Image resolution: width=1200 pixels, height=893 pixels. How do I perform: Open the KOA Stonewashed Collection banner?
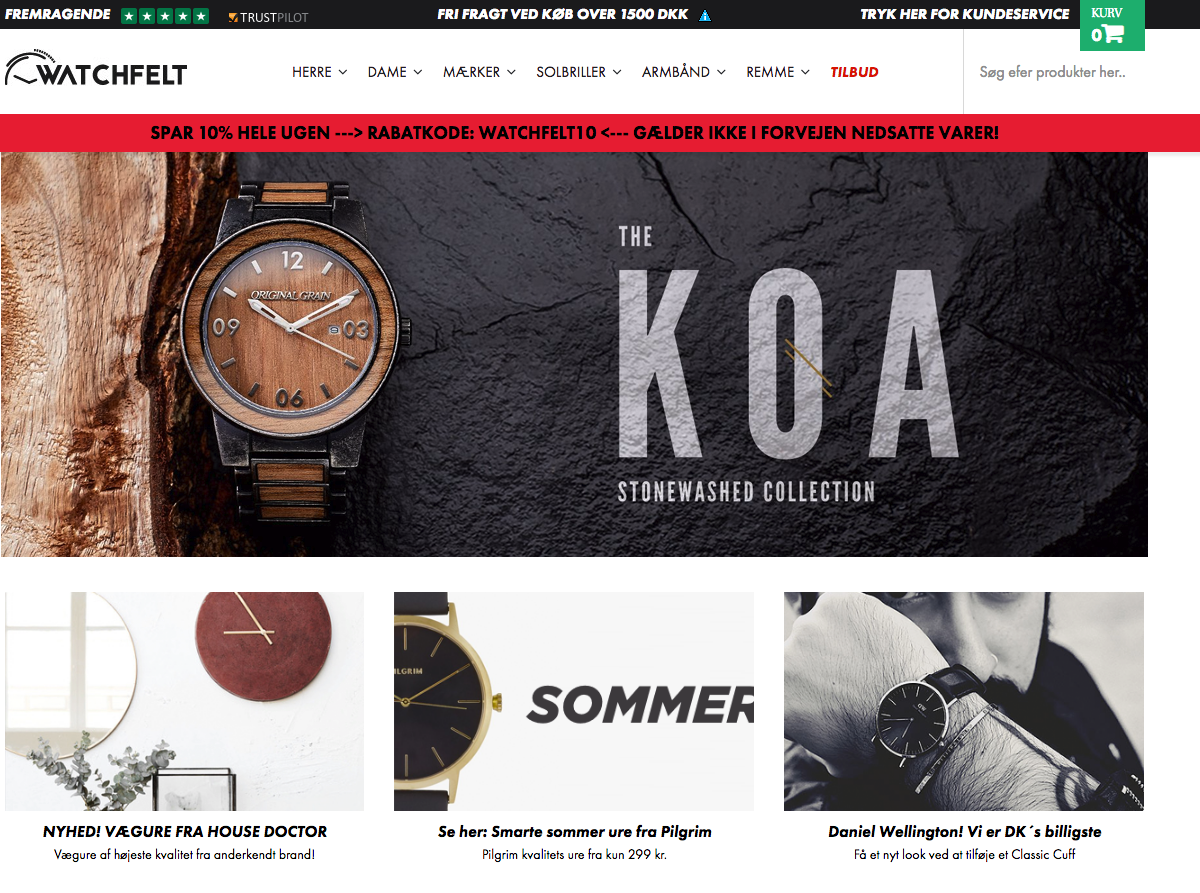pyautogui.click(x=574, y=355)
